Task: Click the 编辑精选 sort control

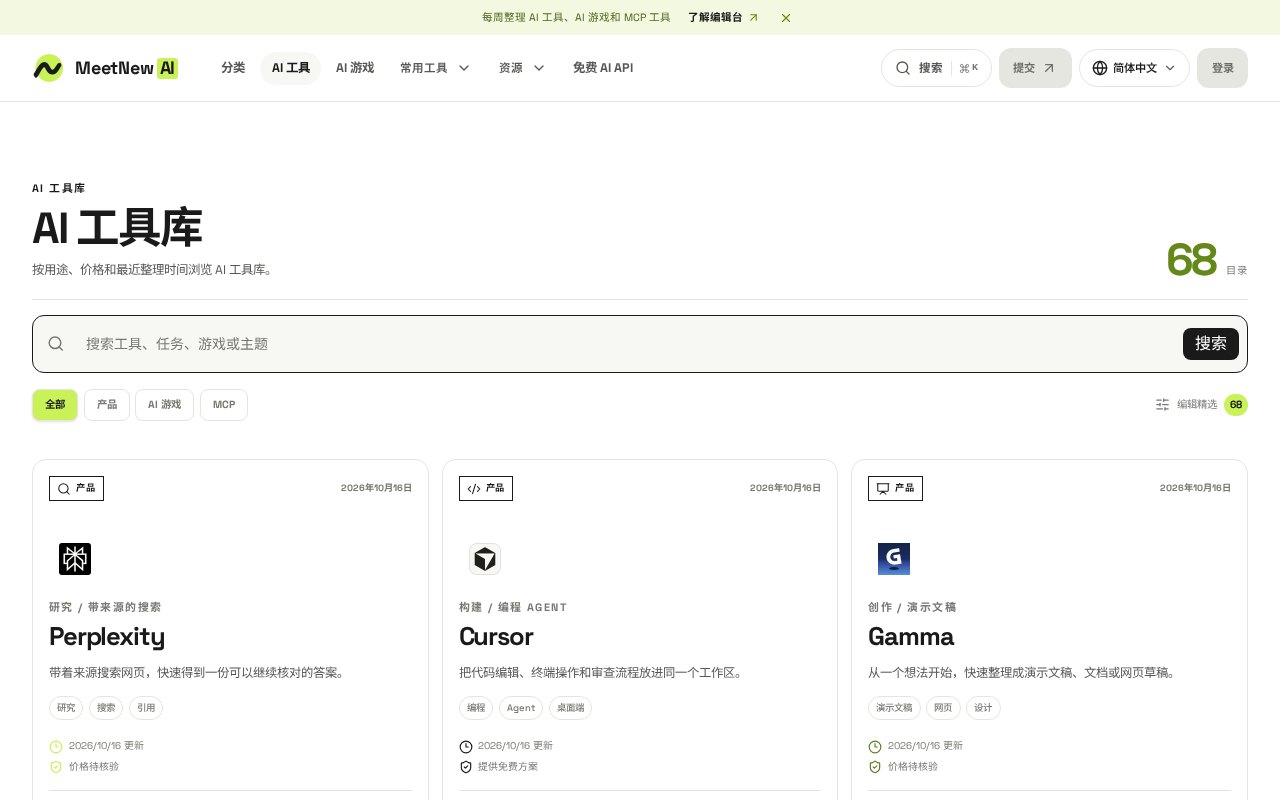Action: coord(1201,405)
